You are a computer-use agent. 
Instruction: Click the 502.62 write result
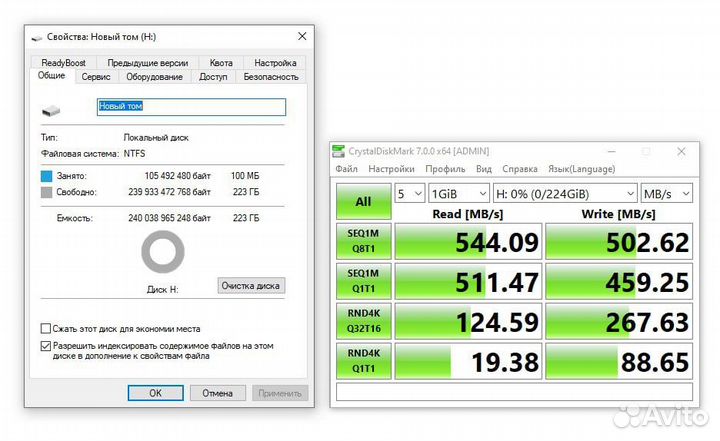[619, 242]
